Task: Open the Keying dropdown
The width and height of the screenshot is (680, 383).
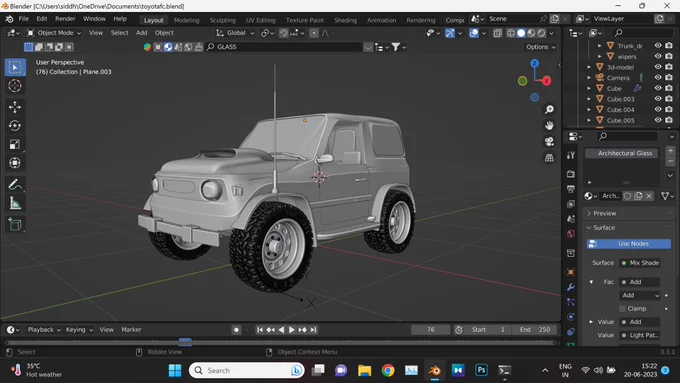Action: point(79,330)
